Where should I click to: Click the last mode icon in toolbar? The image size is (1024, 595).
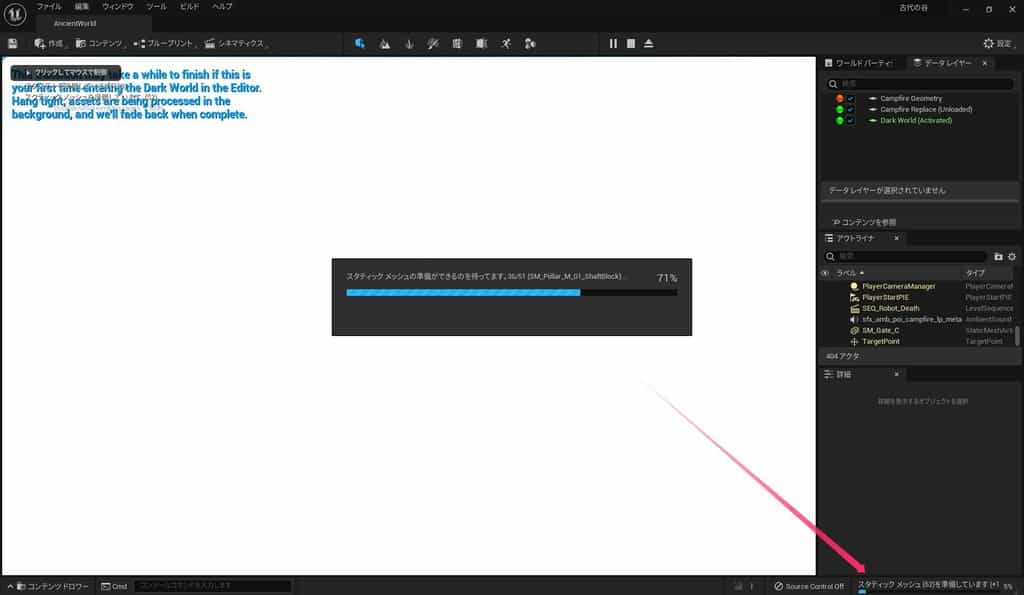(530, 44)
